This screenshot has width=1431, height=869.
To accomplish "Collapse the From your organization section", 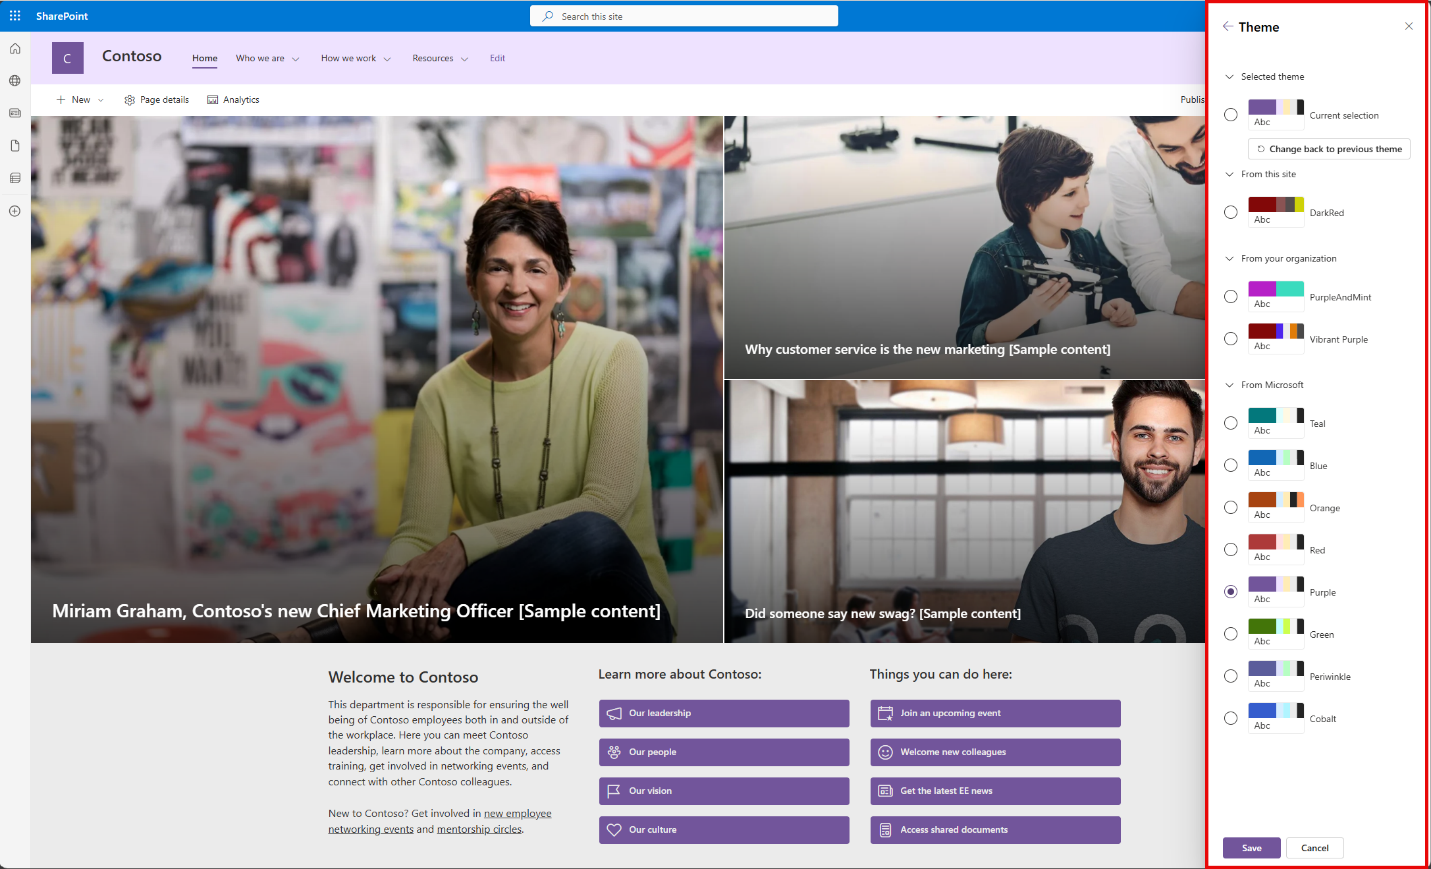I will coord(1230,259).
